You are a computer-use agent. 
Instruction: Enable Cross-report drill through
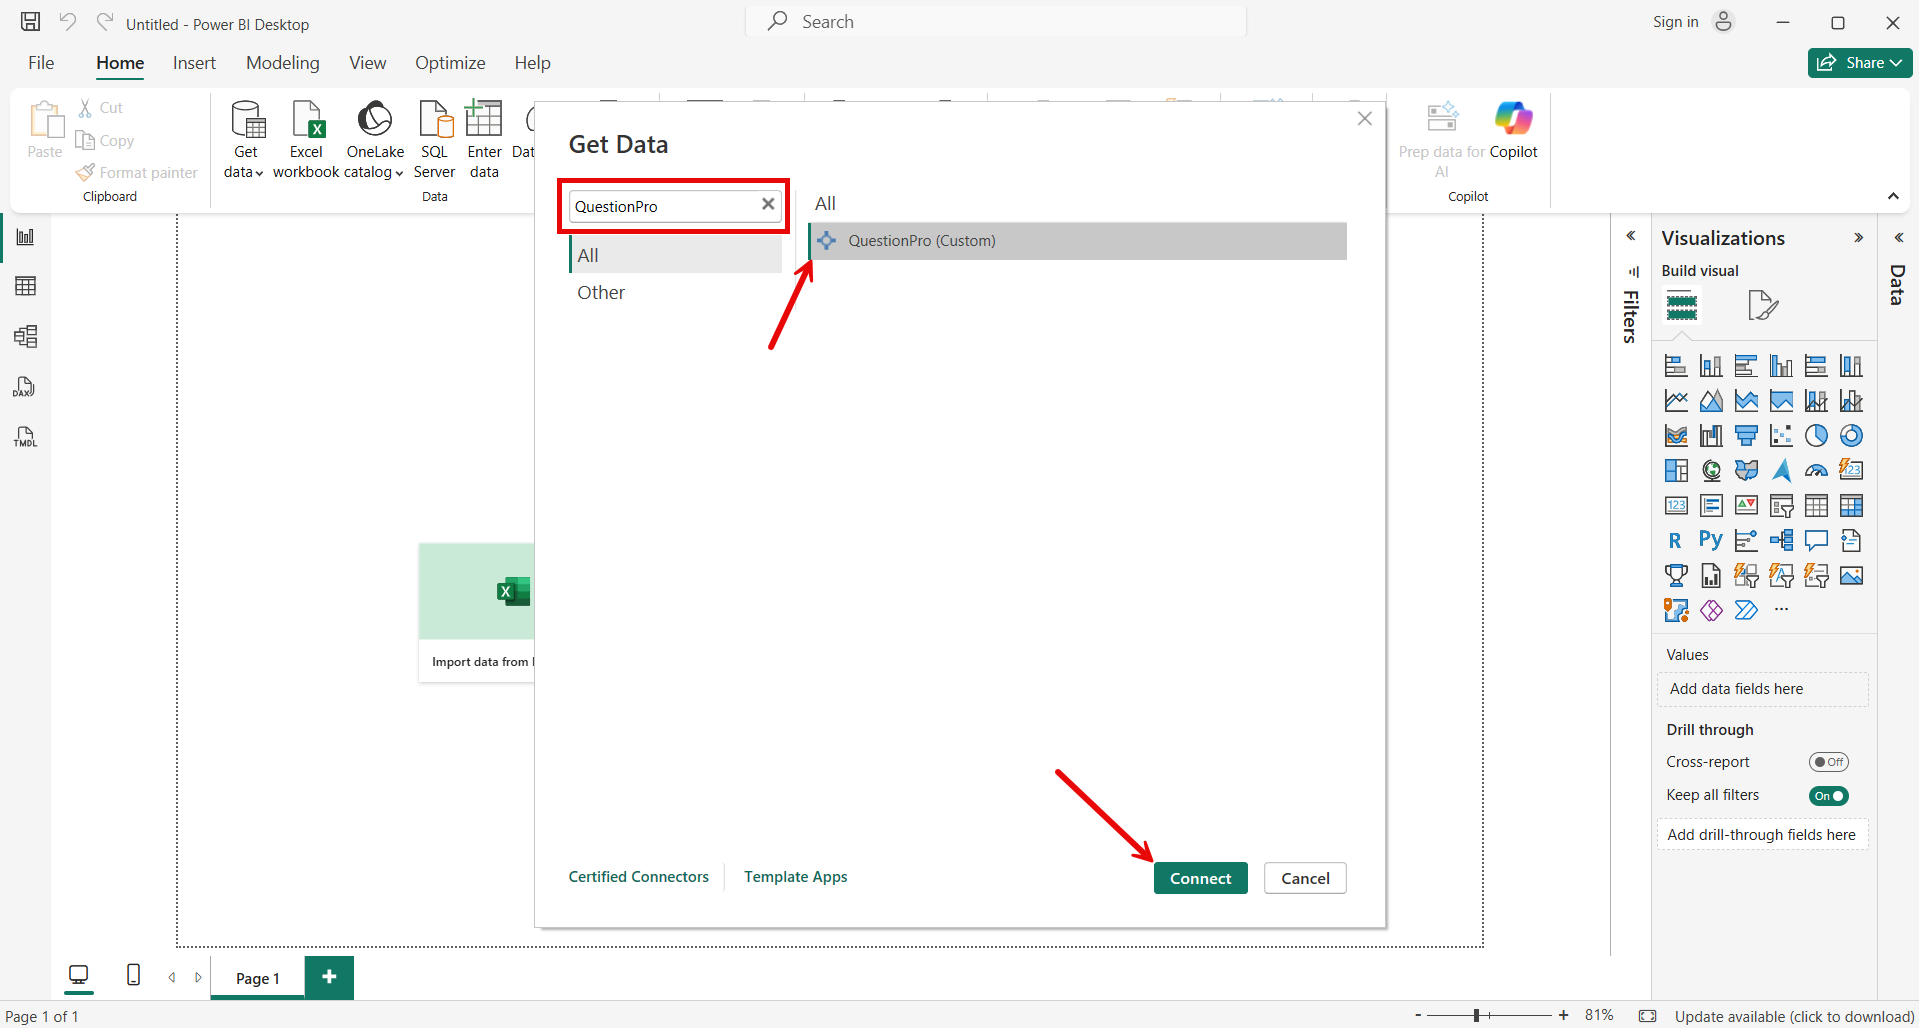[1829, 761]
